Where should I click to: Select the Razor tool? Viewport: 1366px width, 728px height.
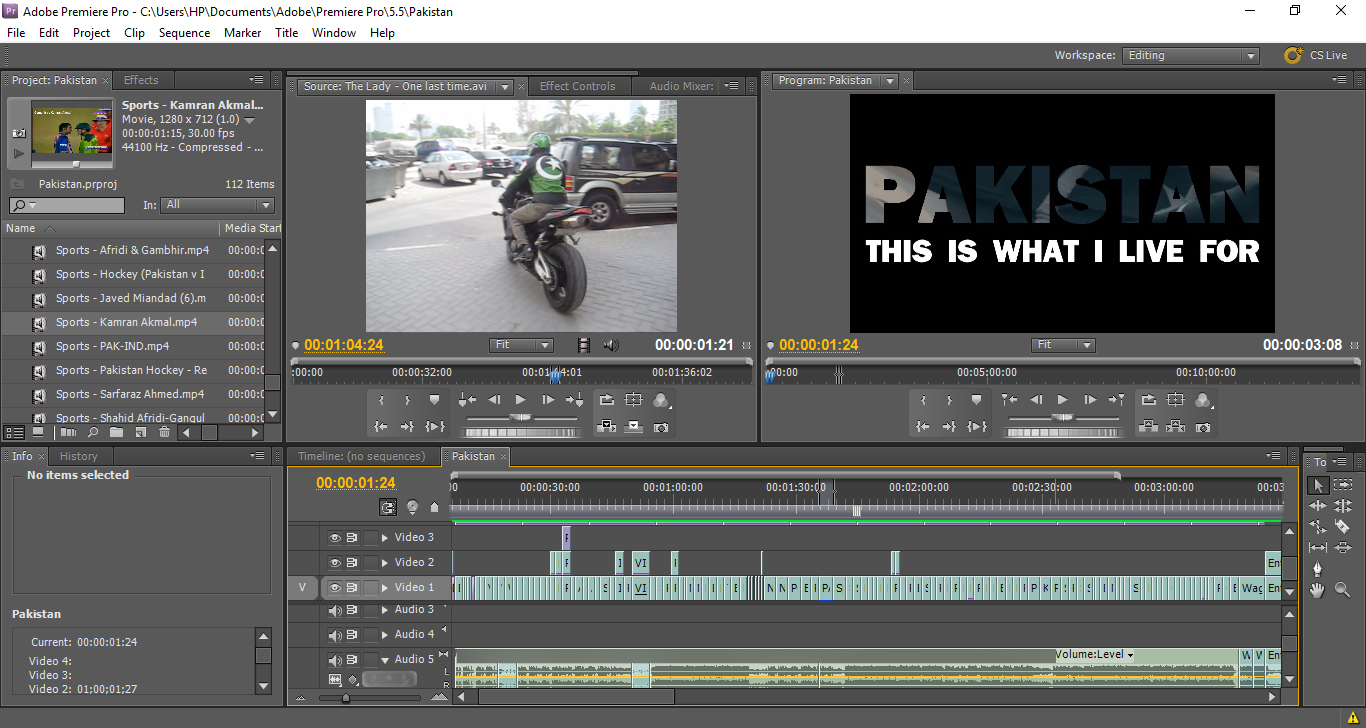click(1343, 526)
